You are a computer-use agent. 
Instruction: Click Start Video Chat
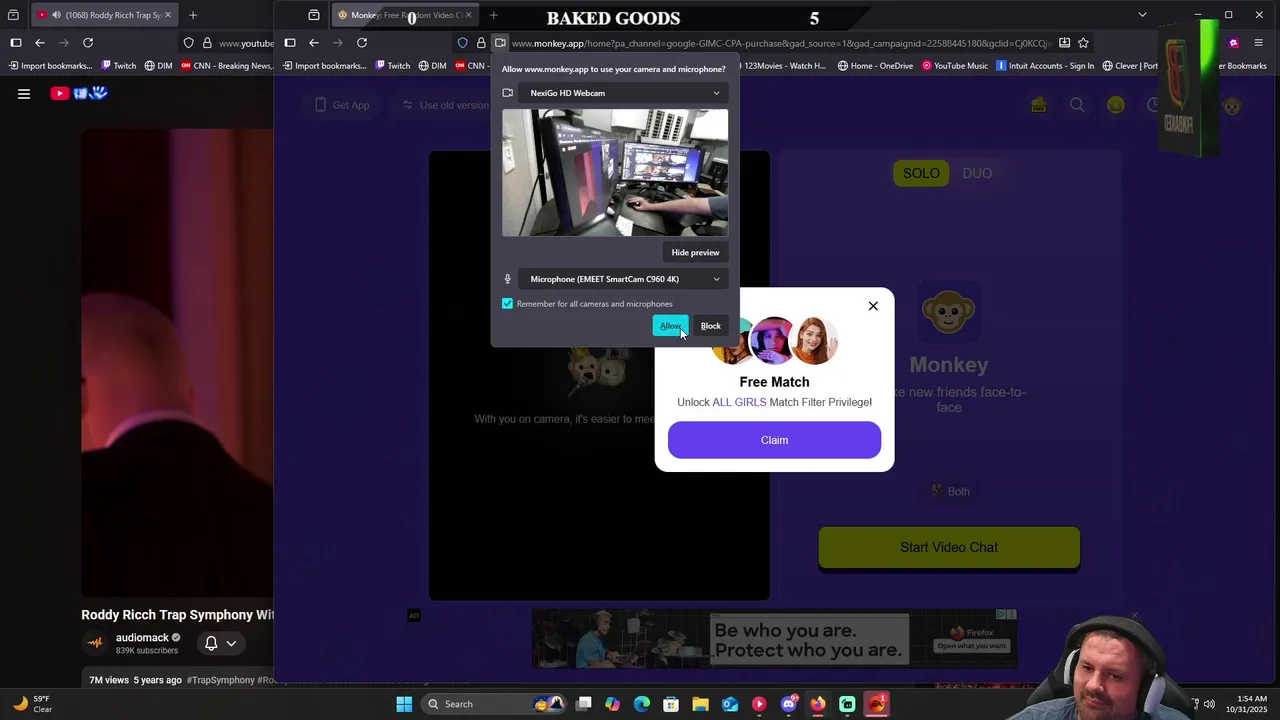pos(949,547)
